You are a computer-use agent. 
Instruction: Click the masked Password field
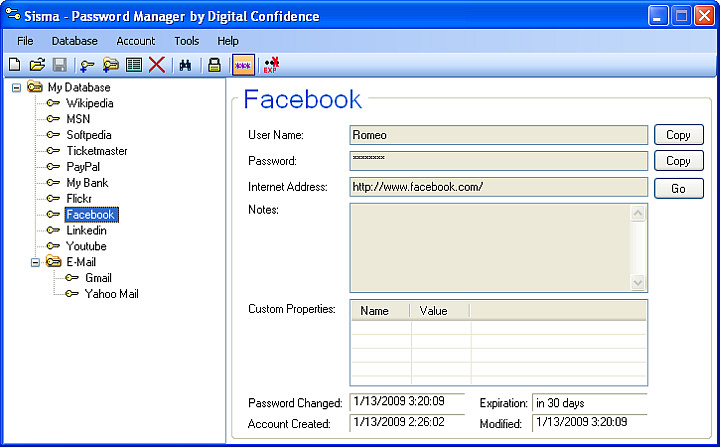[499, 161]
